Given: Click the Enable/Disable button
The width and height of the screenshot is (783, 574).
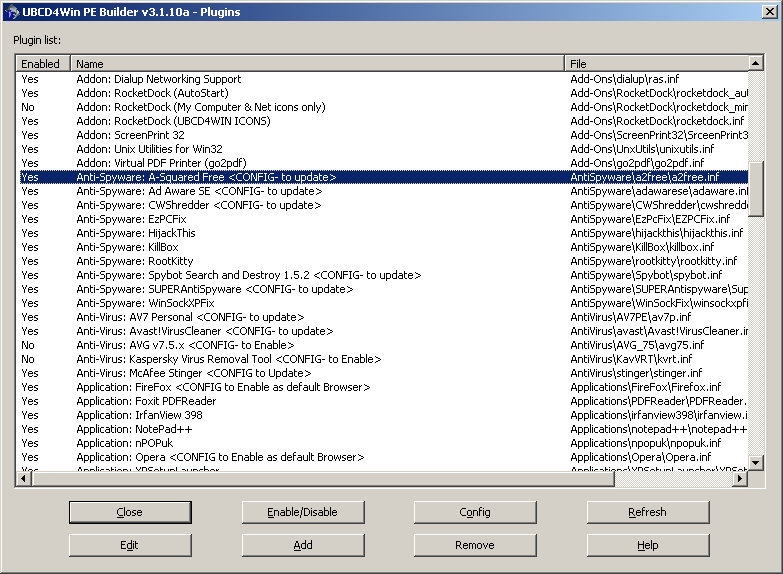Looking at the screenshot, I should click(x=303, y=512).
